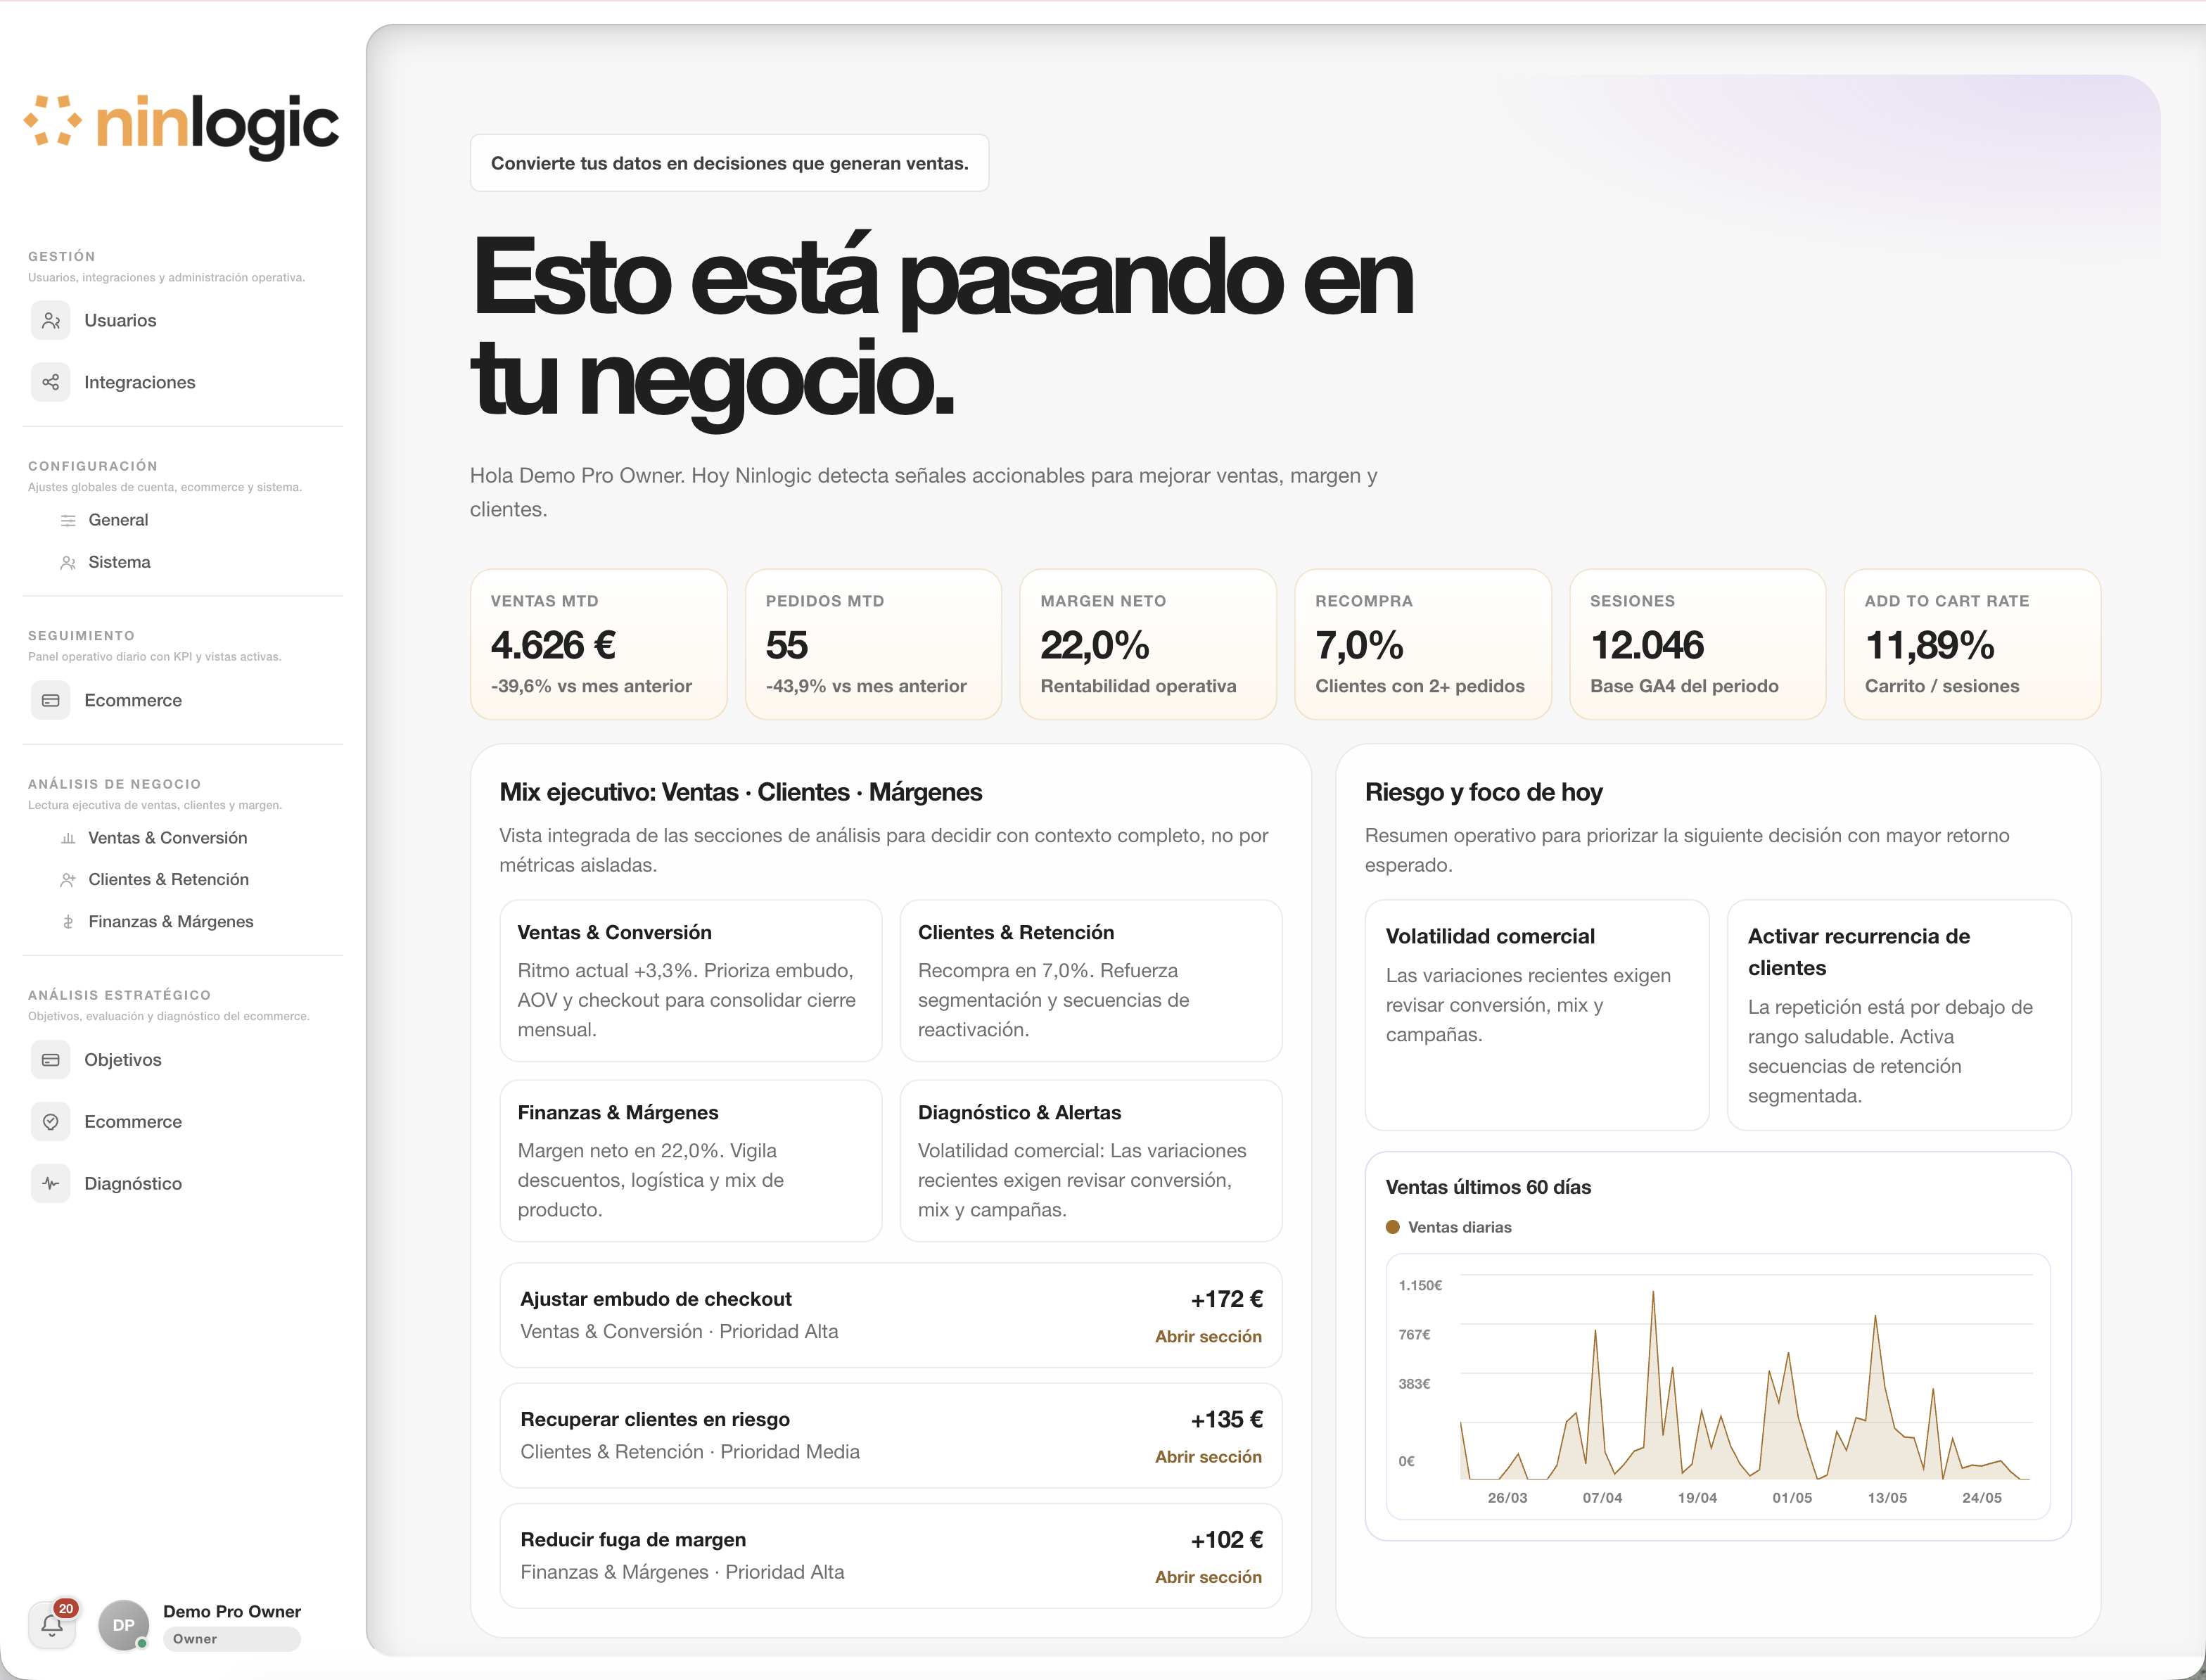This screenshot has height=1680, width=2206.
Task: Click the Clientes & Retención person icon
Action: point(68,880)
